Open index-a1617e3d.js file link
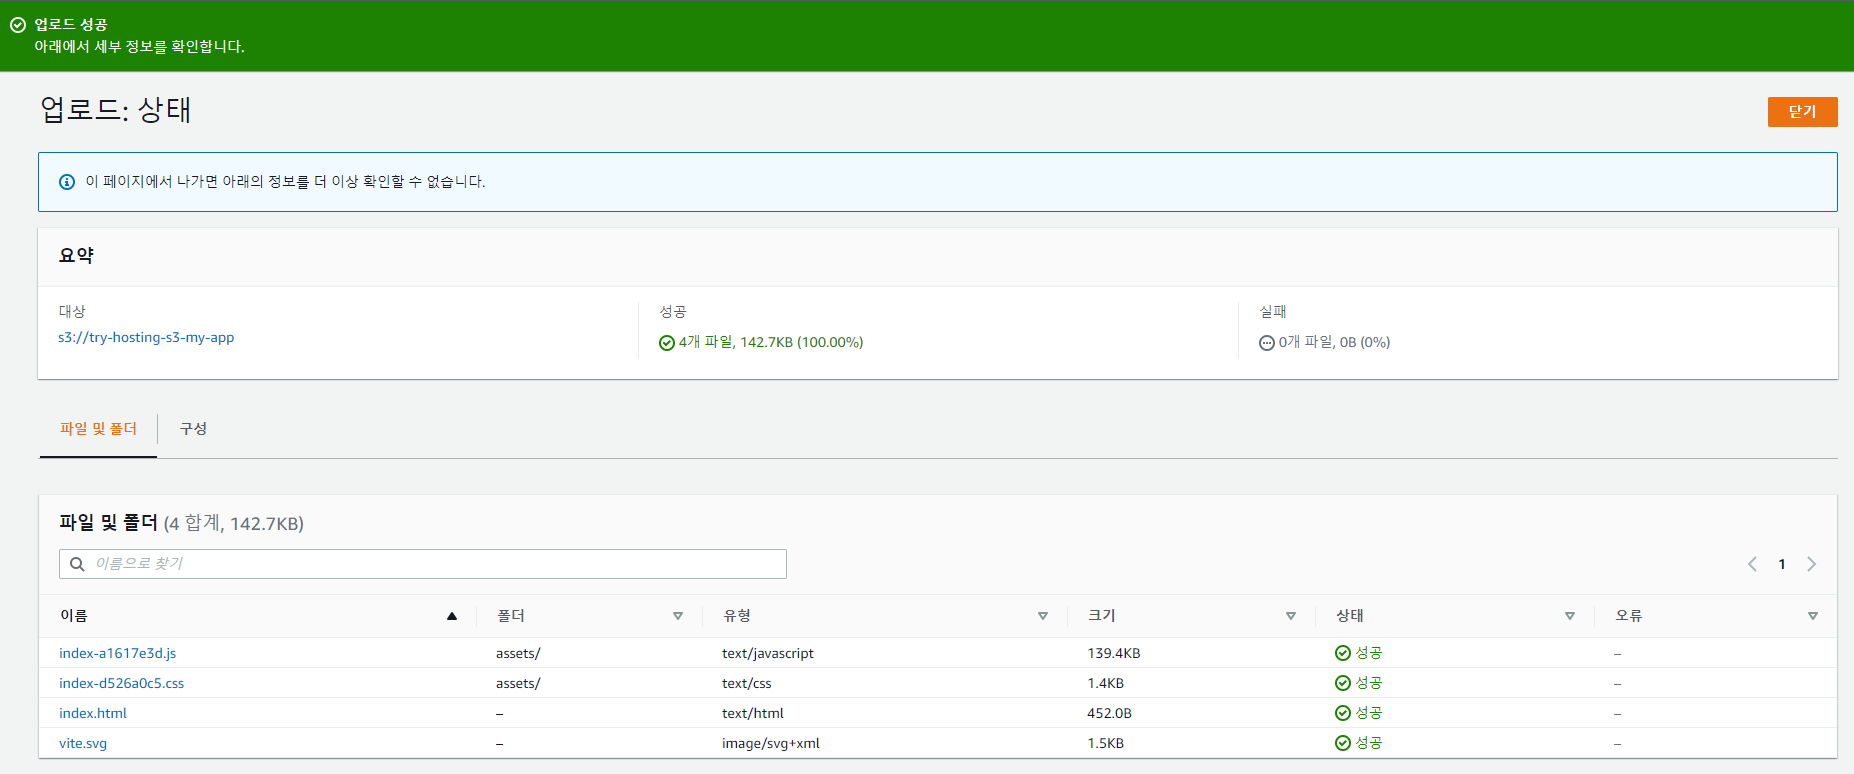1854x774 pixels. pos(117,653)
